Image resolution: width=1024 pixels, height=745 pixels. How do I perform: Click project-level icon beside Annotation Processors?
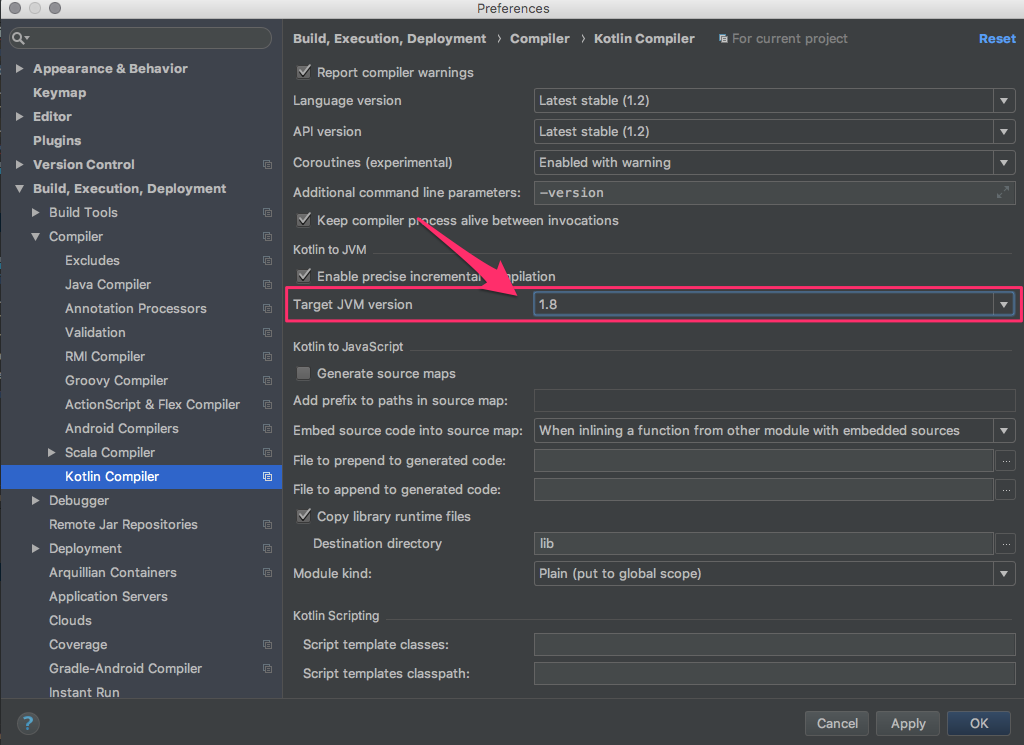(267, 308)
